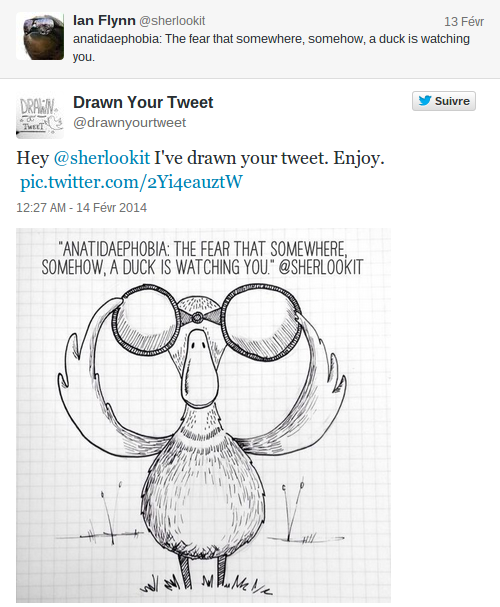The image size is (500, 607).
Task: Open the Ian Flynn name link
Action: [104, 20]
